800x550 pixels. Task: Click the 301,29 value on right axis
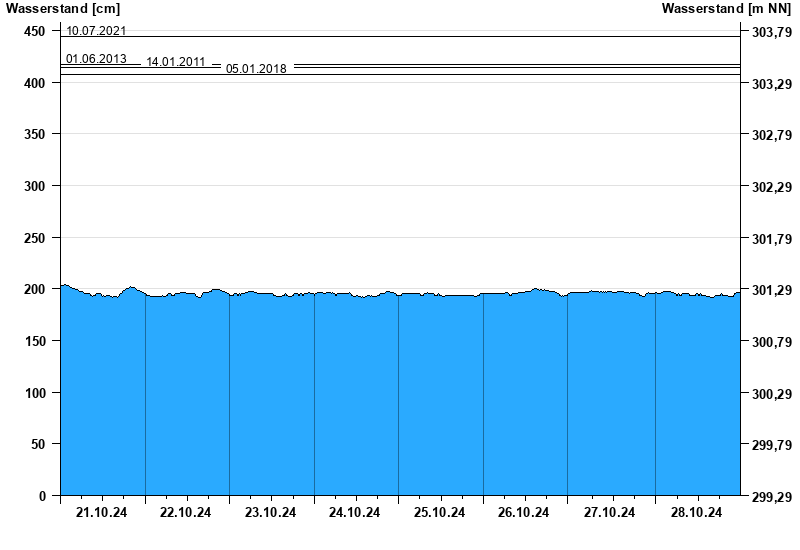click(x=771, y=290)
